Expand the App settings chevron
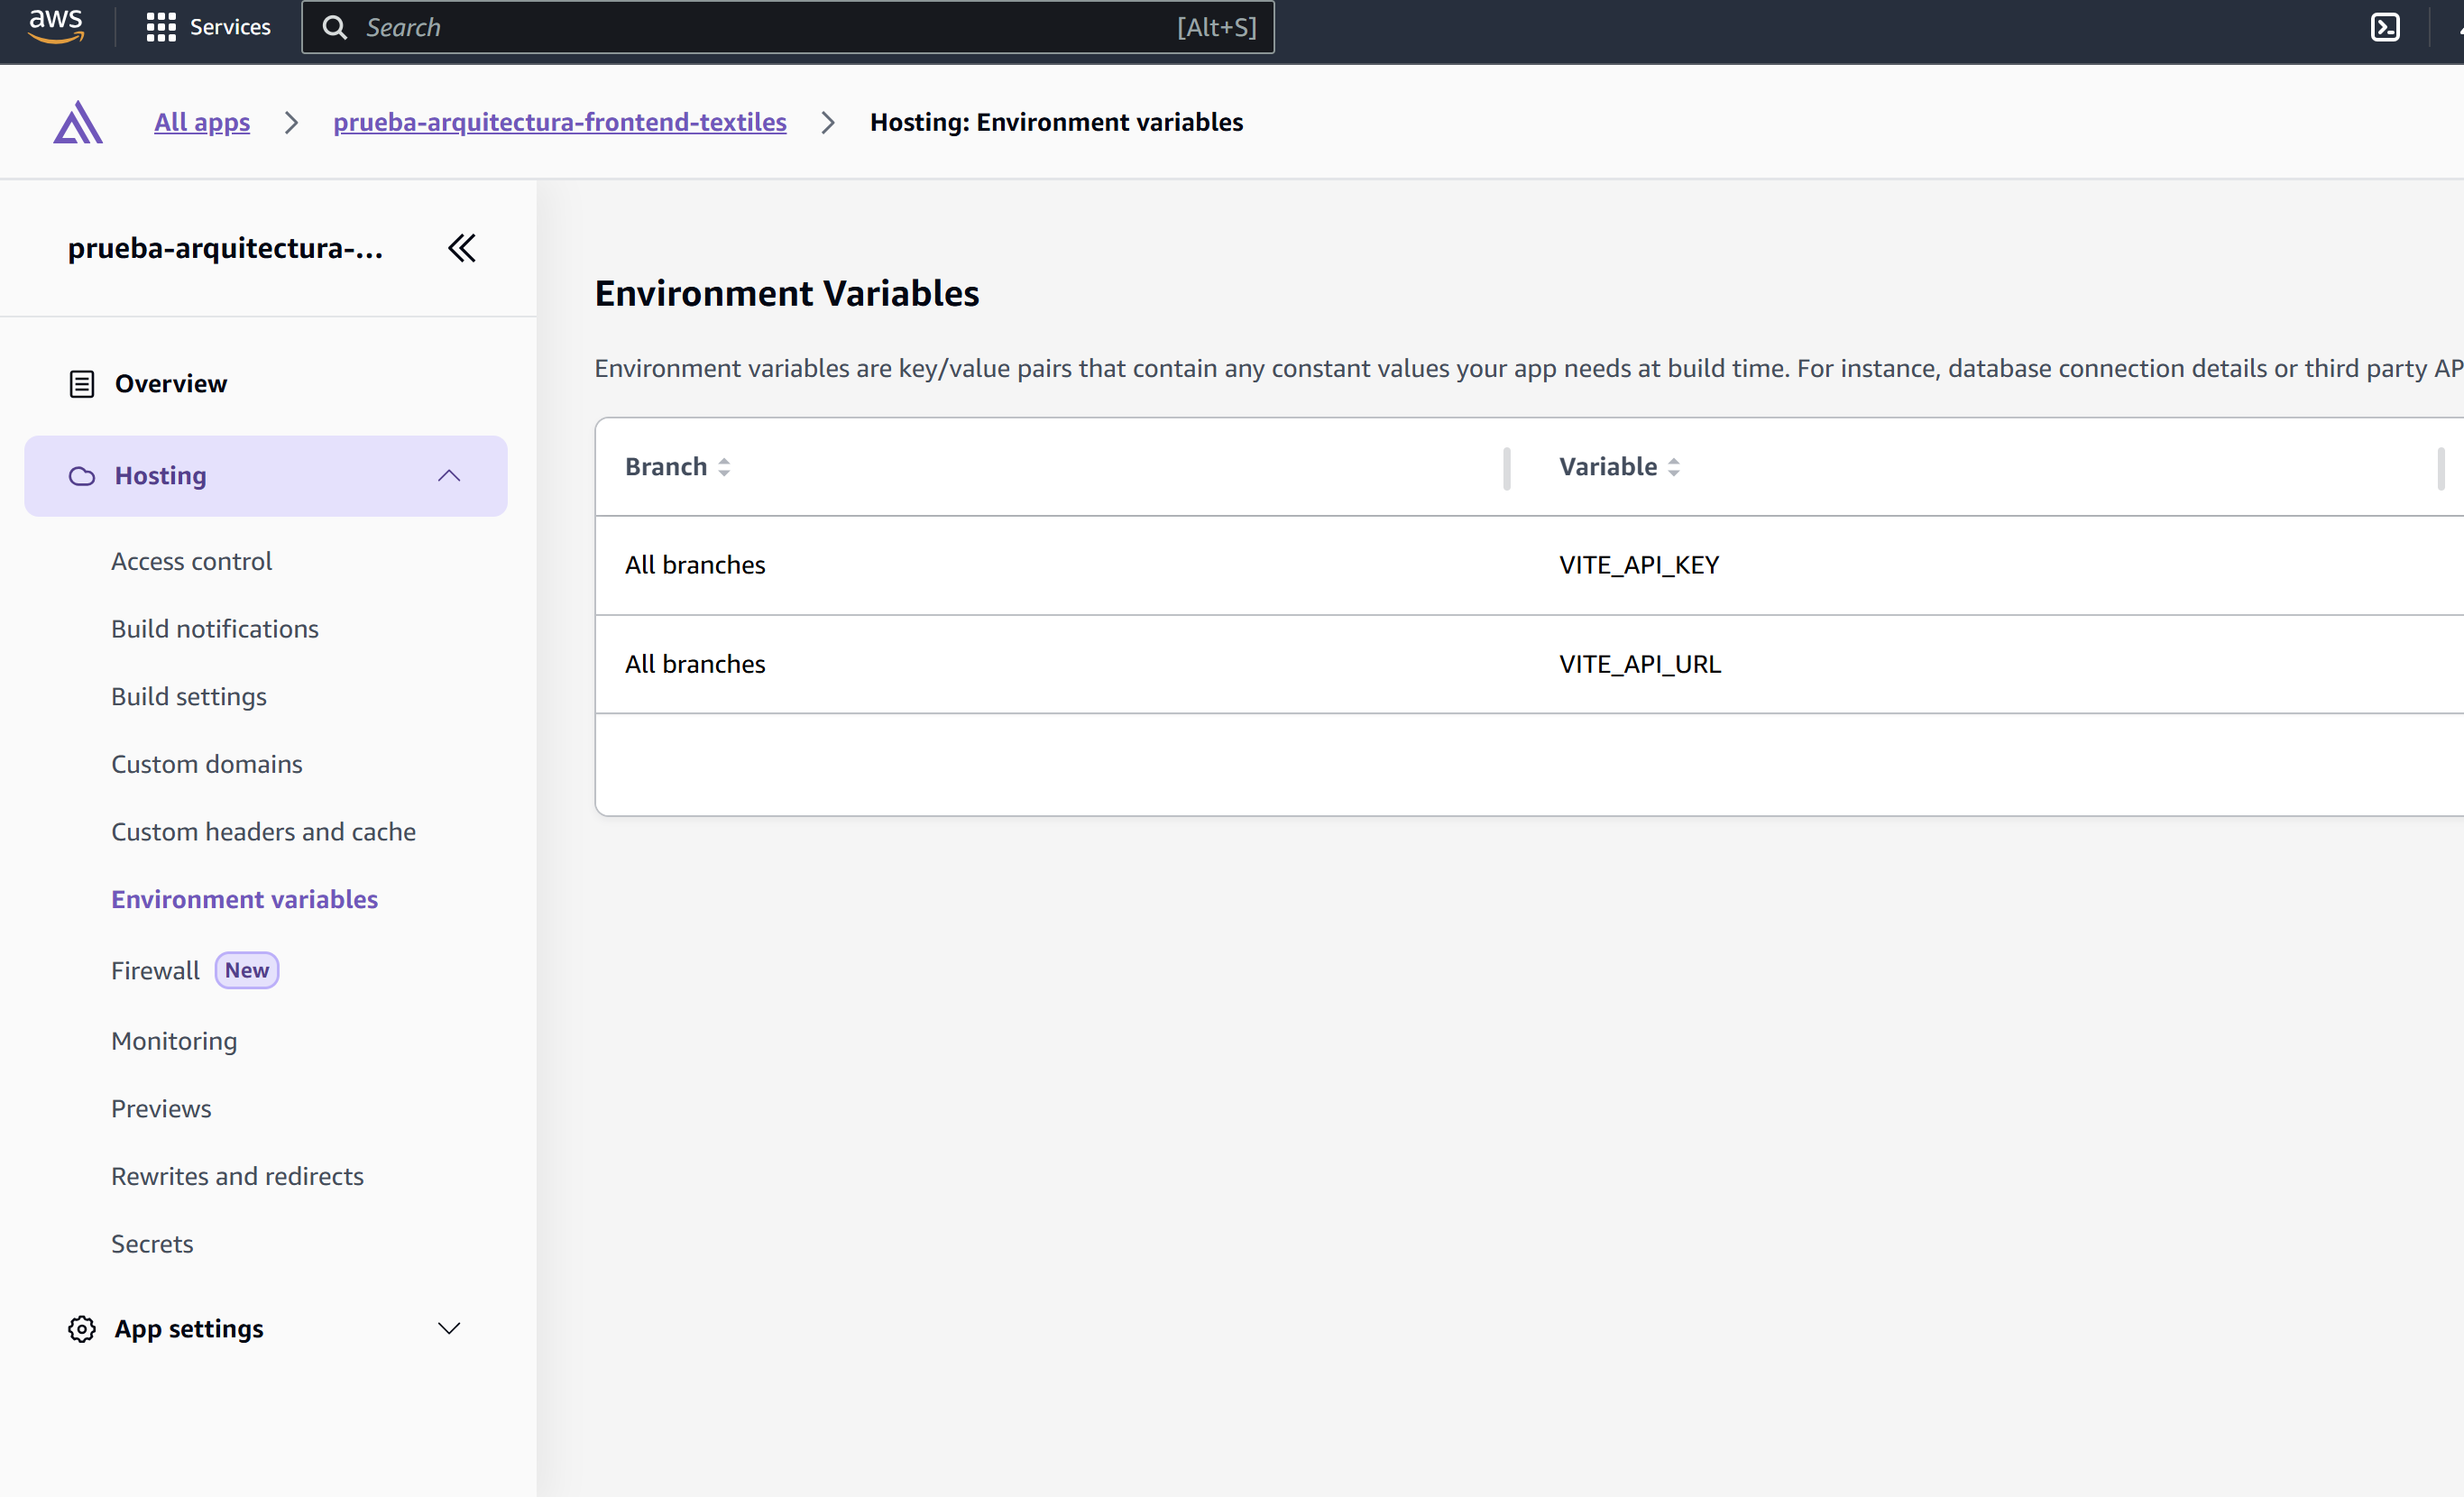Viewport: 2464px width, 1497px height. click(x=449, y=1329)
